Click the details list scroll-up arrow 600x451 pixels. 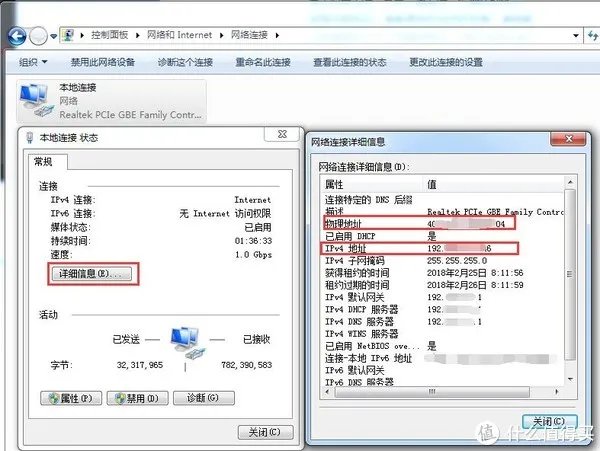(x=570, y=182)
